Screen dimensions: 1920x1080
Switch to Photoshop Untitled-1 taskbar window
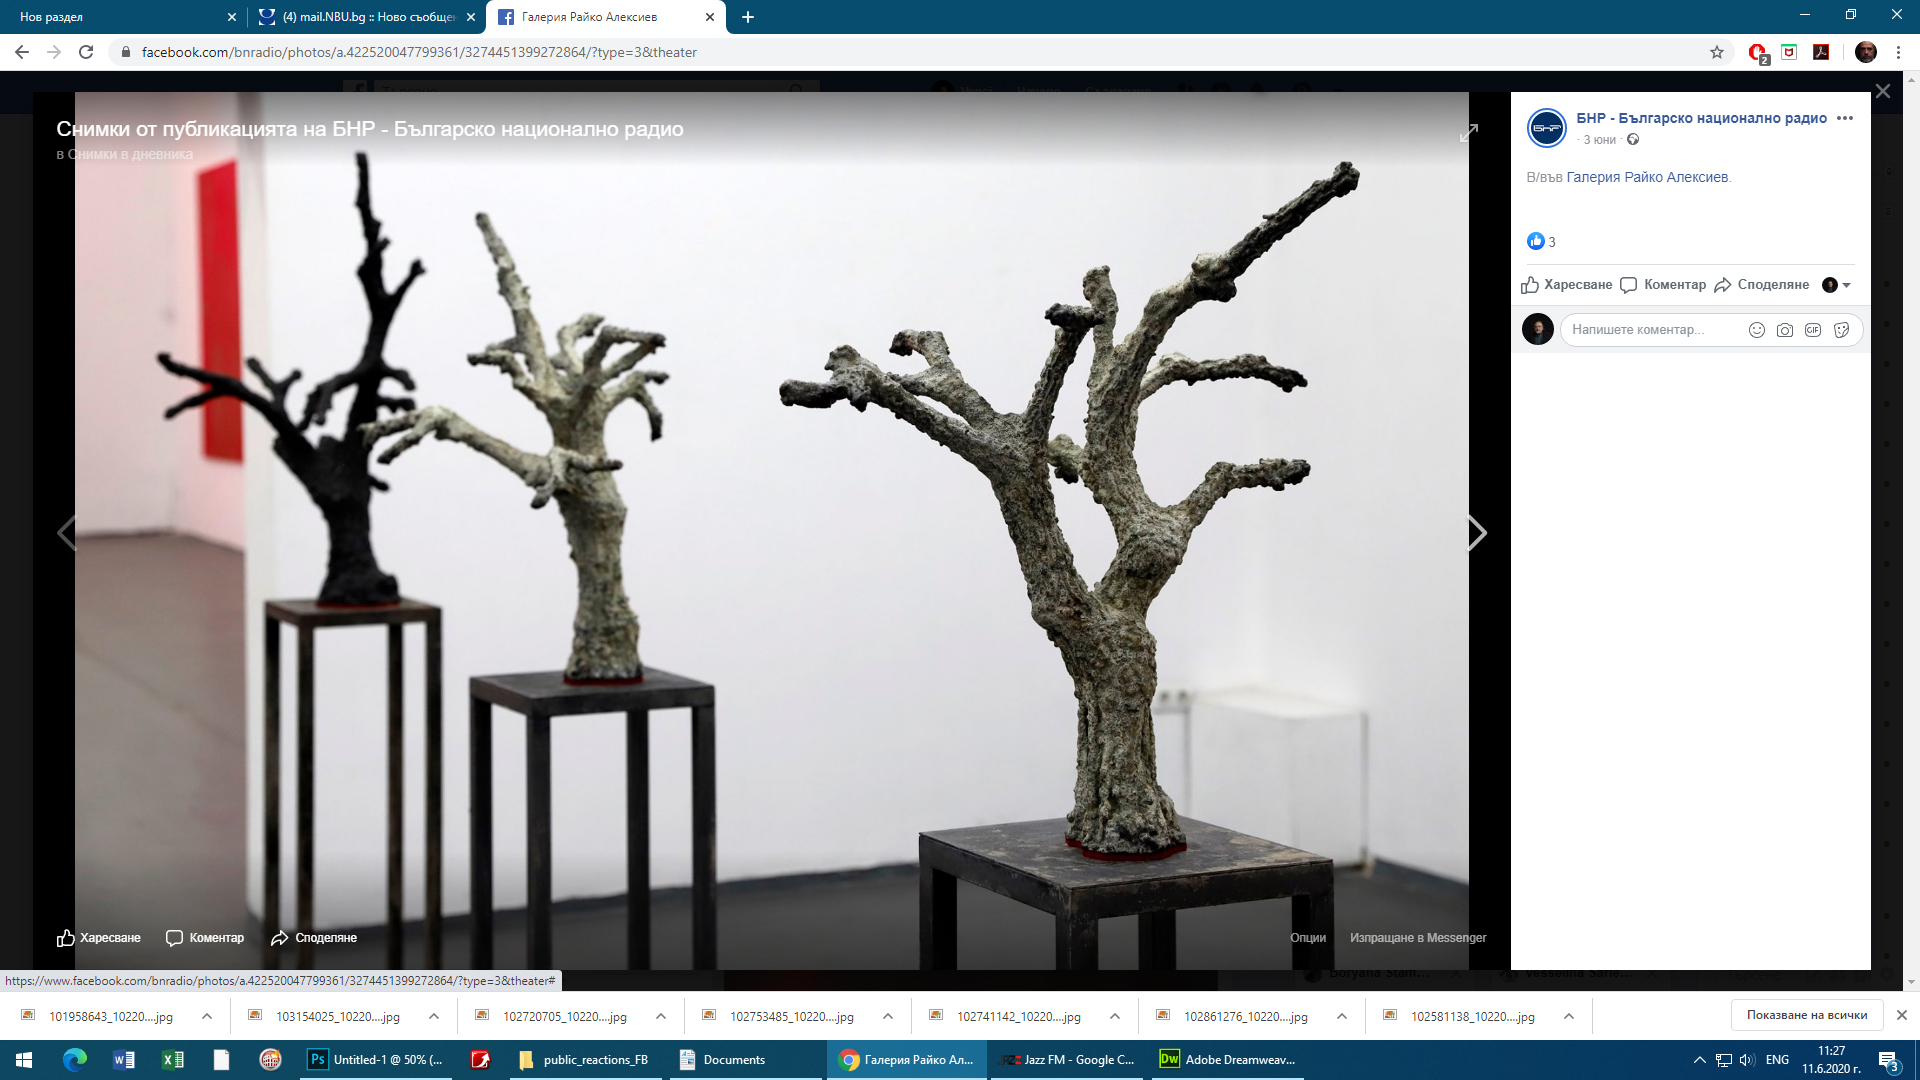click(x=377, y=1060)
